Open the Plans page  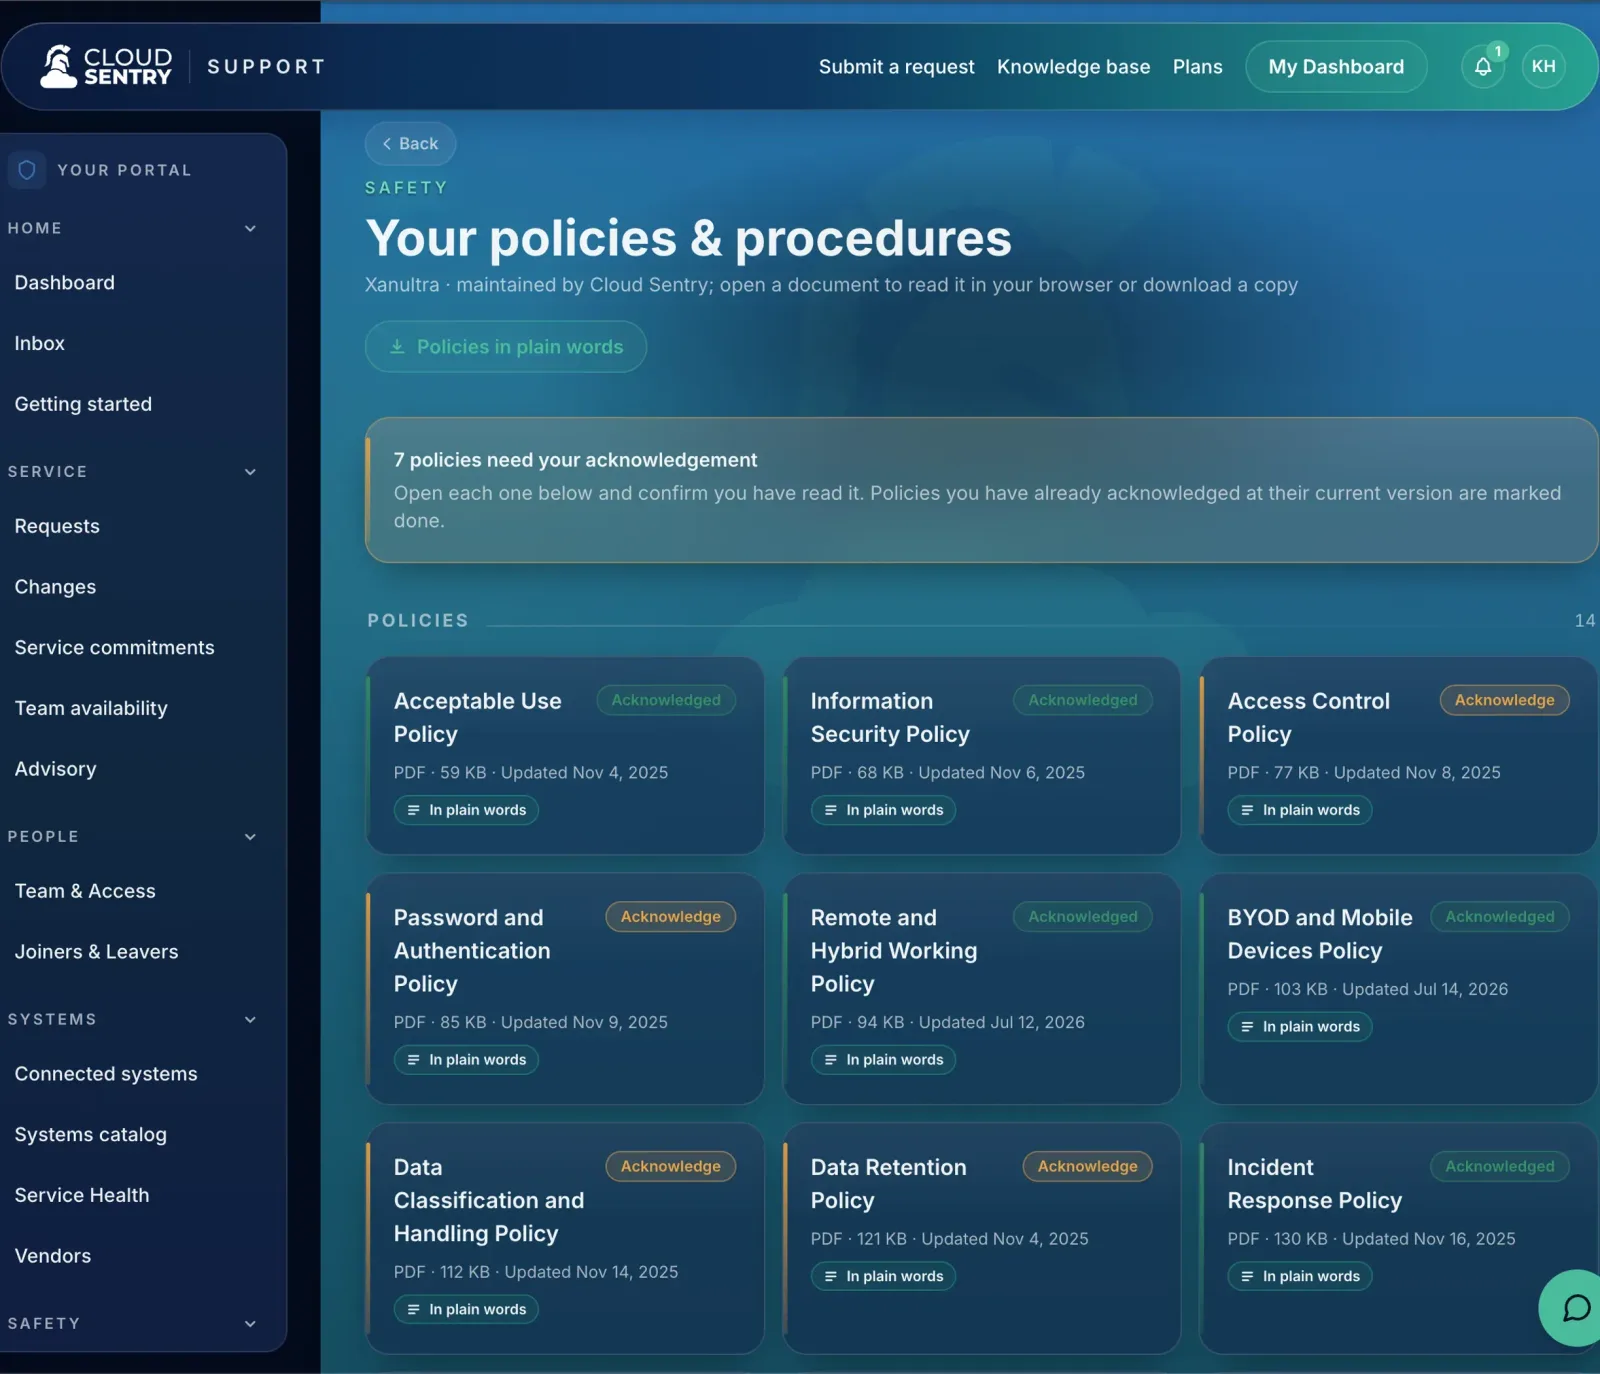1197,67
